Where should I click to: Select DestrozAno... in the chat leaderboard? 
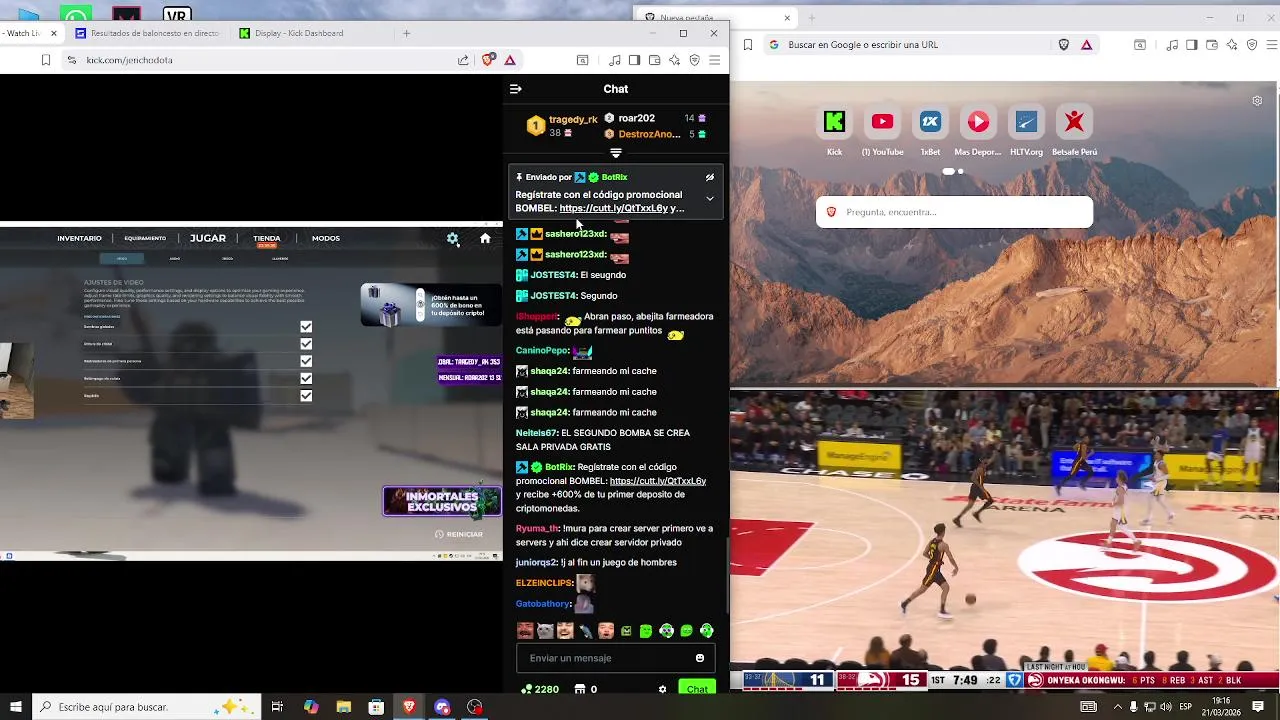coord(649,134)
